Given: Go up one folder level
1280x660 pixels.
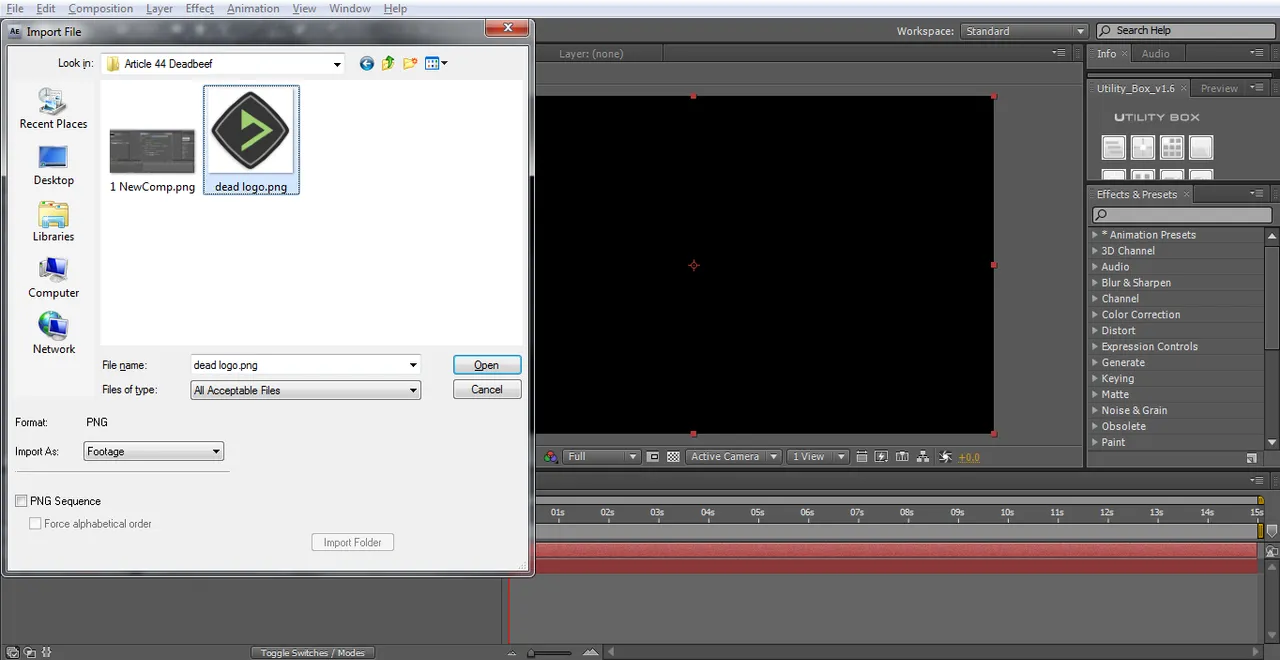Looking at the screenshot, I should click(388, 63).
